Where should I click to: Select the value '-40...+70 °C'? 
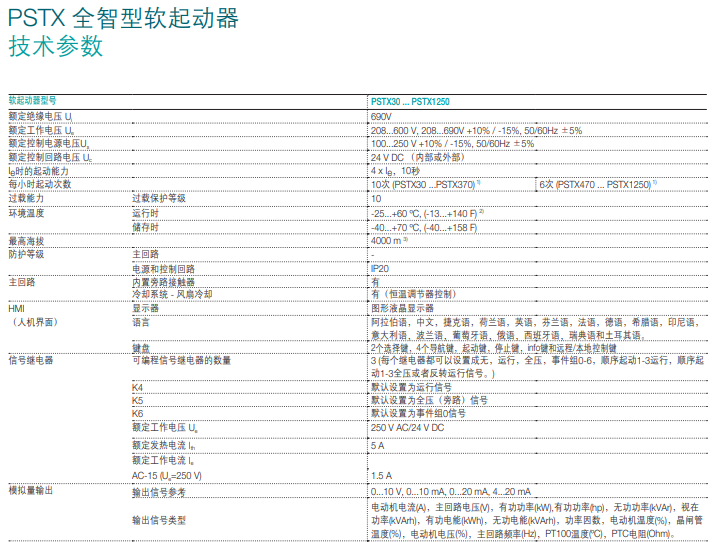[x=395, y=227]
